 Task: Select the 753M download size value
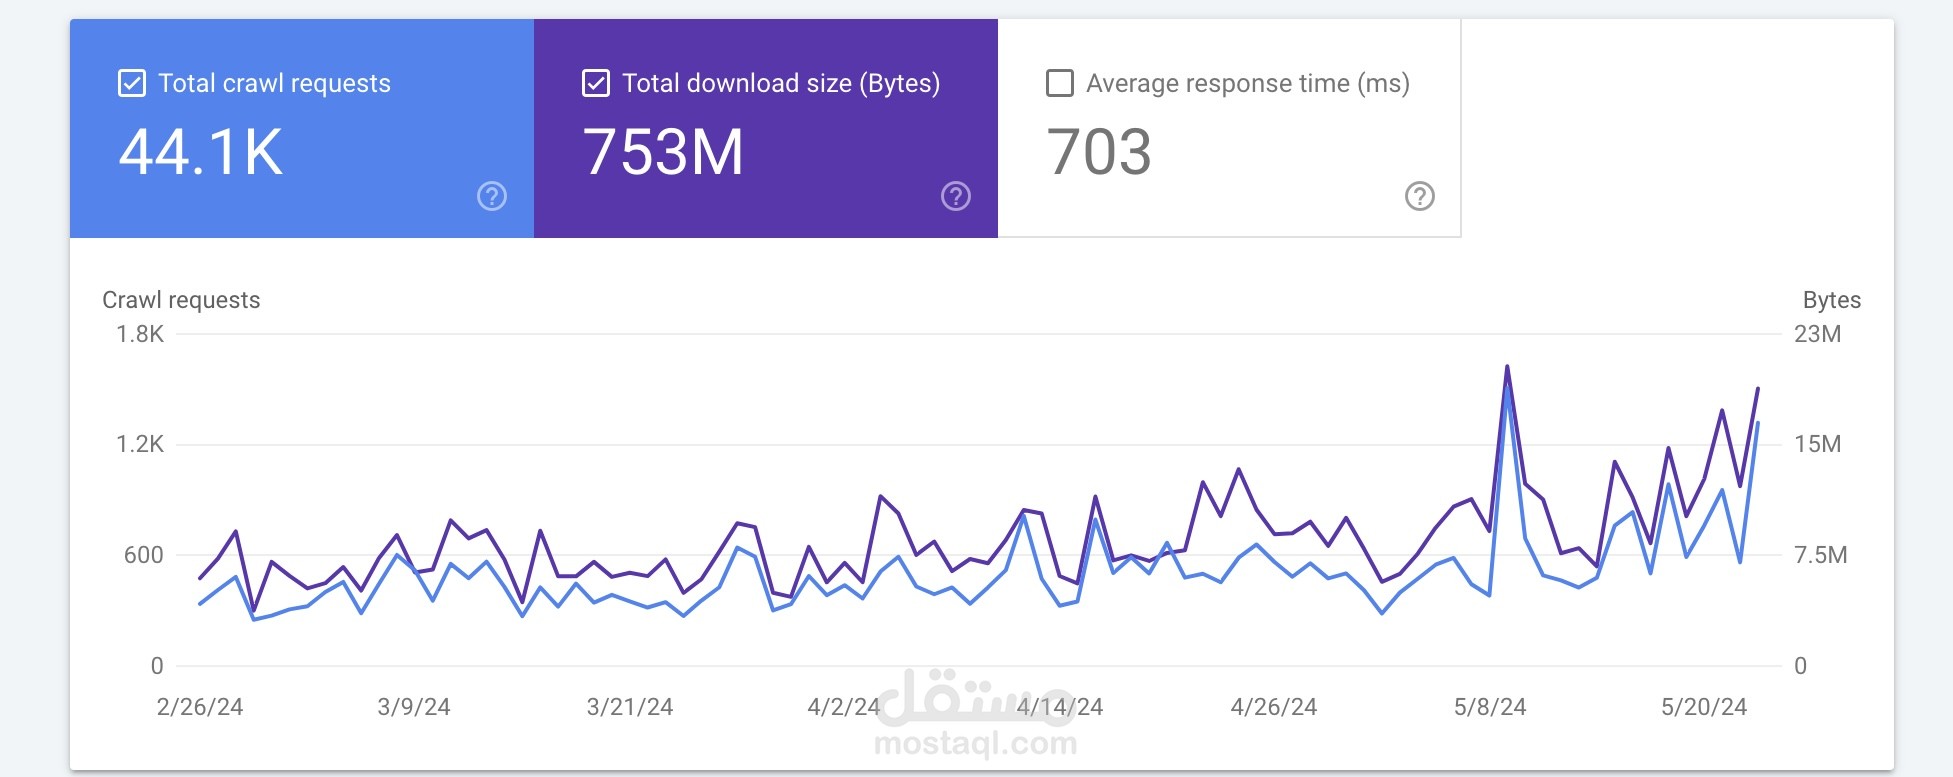(x=664, y=152)
